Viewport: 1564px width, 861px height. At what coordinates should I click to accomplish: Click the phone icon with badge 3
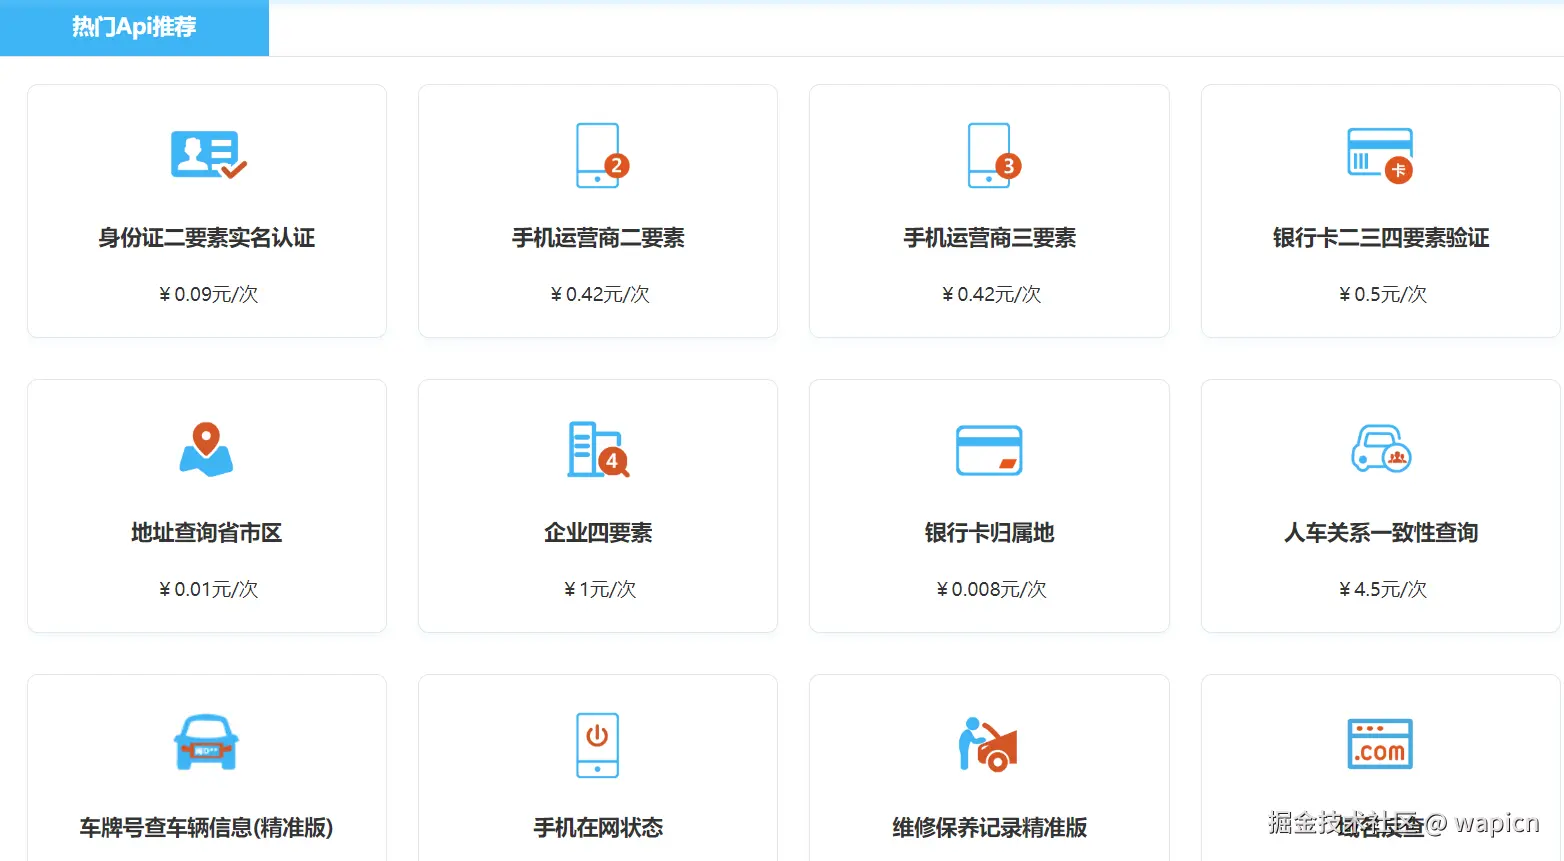[x=989, y=155]
